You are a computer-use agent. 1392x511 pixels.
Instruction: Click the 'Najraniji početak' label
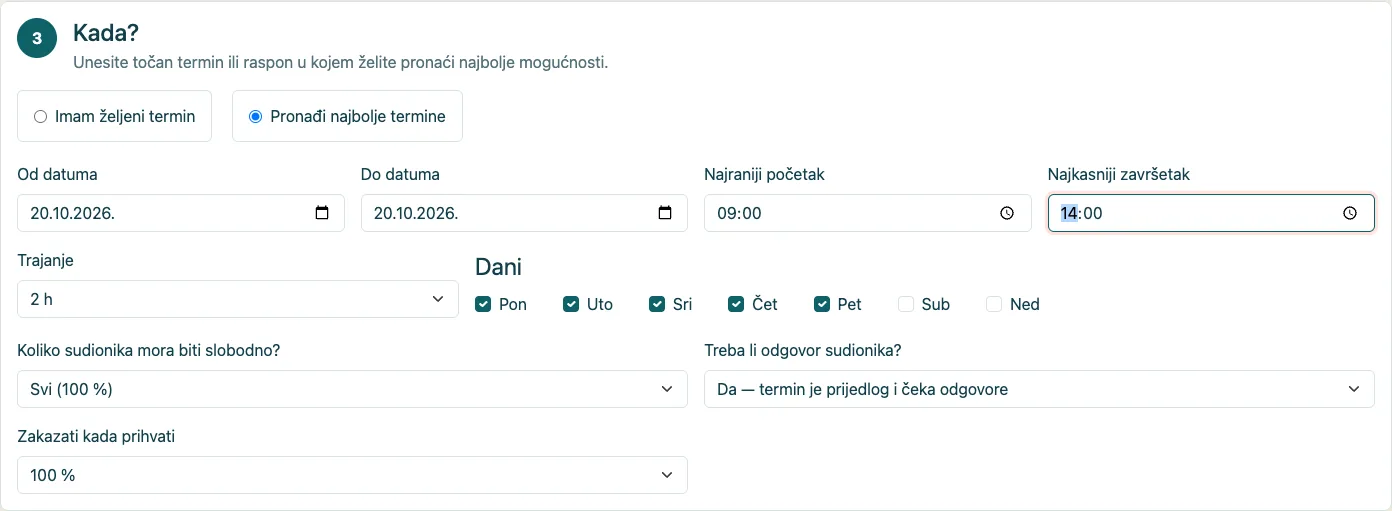point(764,174)
